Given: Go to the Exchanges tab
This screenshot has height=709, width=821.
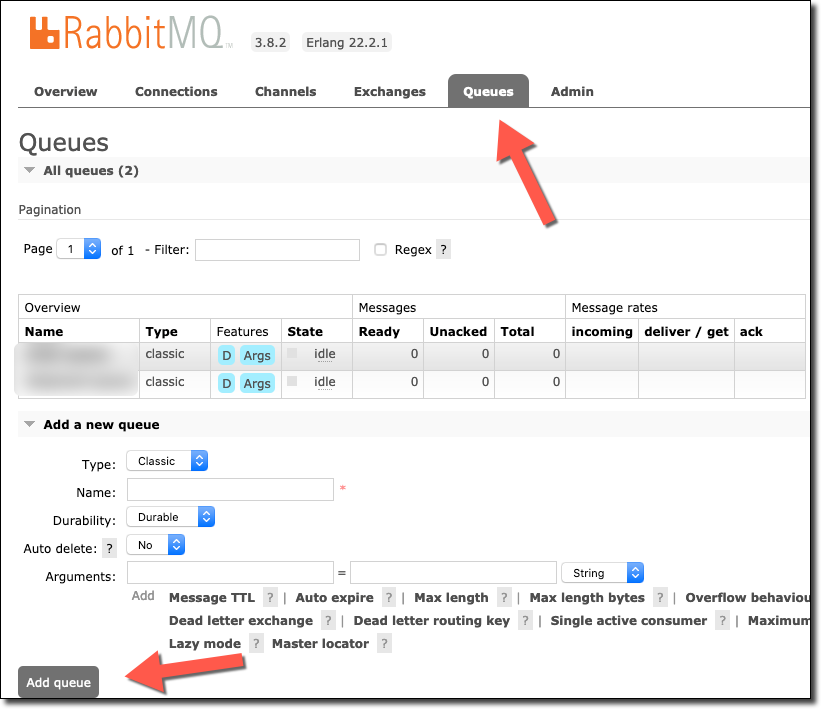Looking at the screenshot, I should 390,92.
